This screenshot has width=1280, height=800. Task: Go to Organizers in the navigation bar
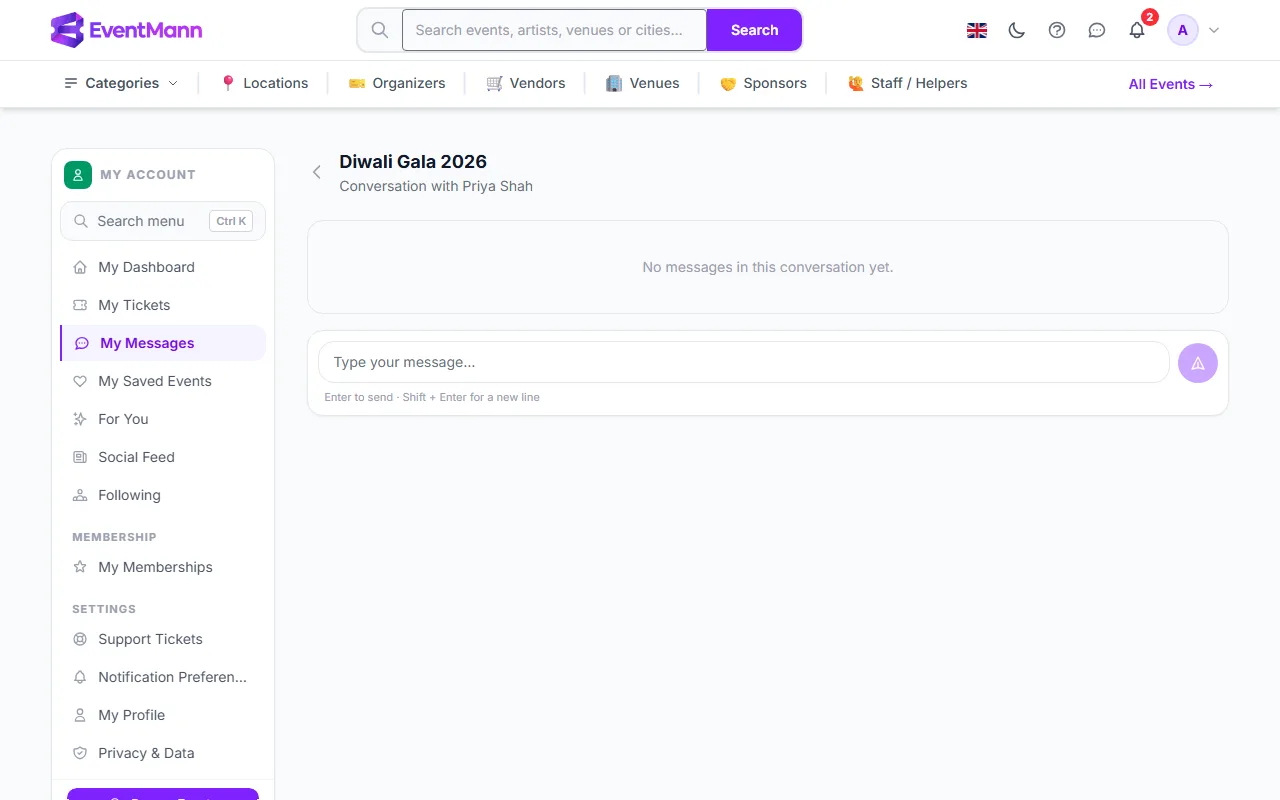click(x=397, y=83)
